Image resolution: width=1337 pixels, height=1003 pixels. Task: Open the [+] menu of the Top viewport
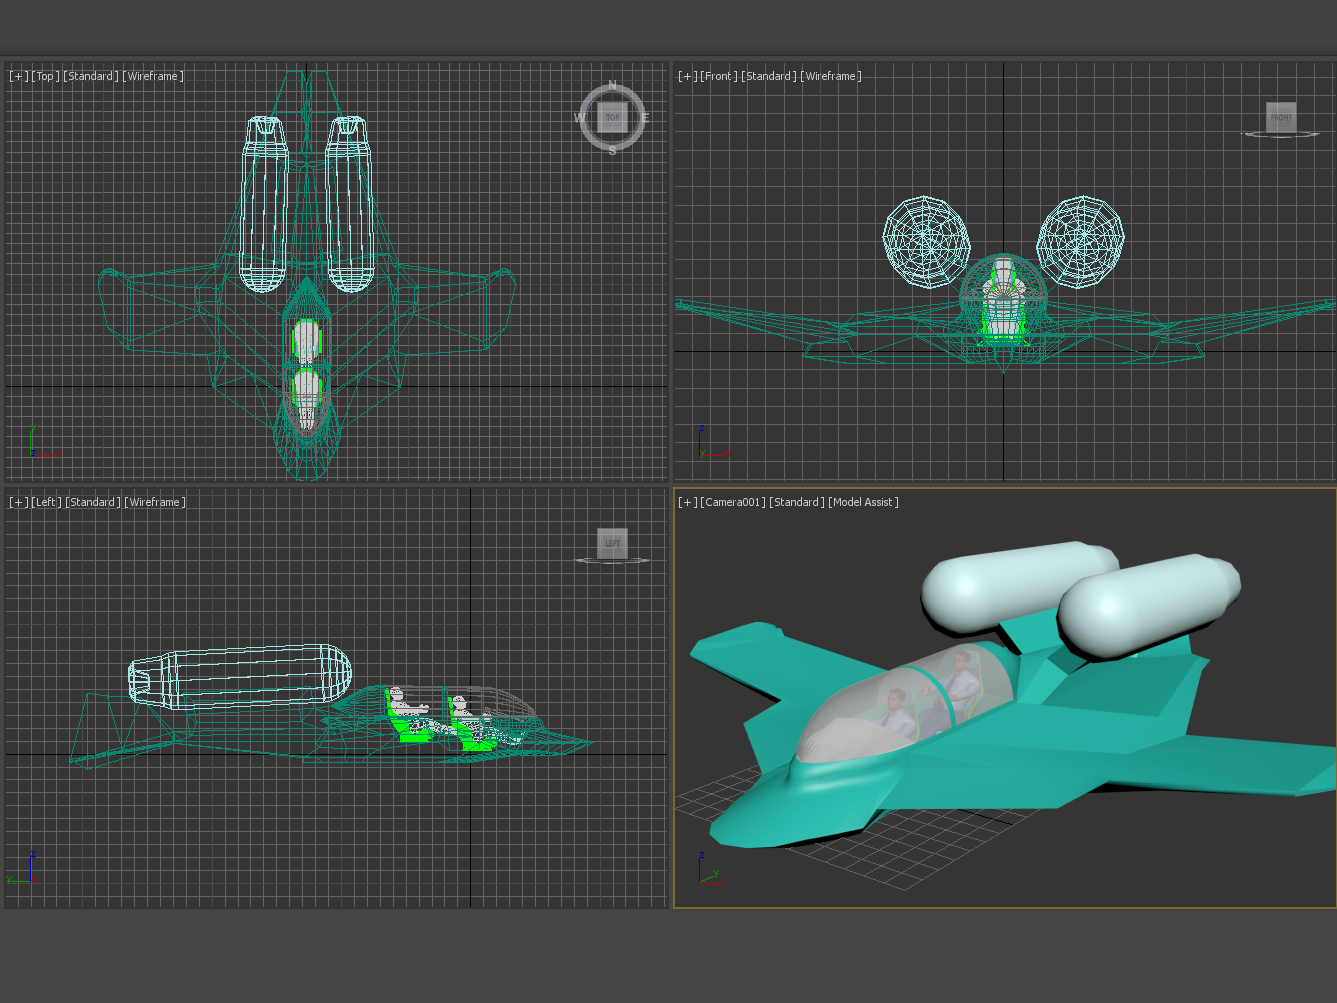(18, 76)
